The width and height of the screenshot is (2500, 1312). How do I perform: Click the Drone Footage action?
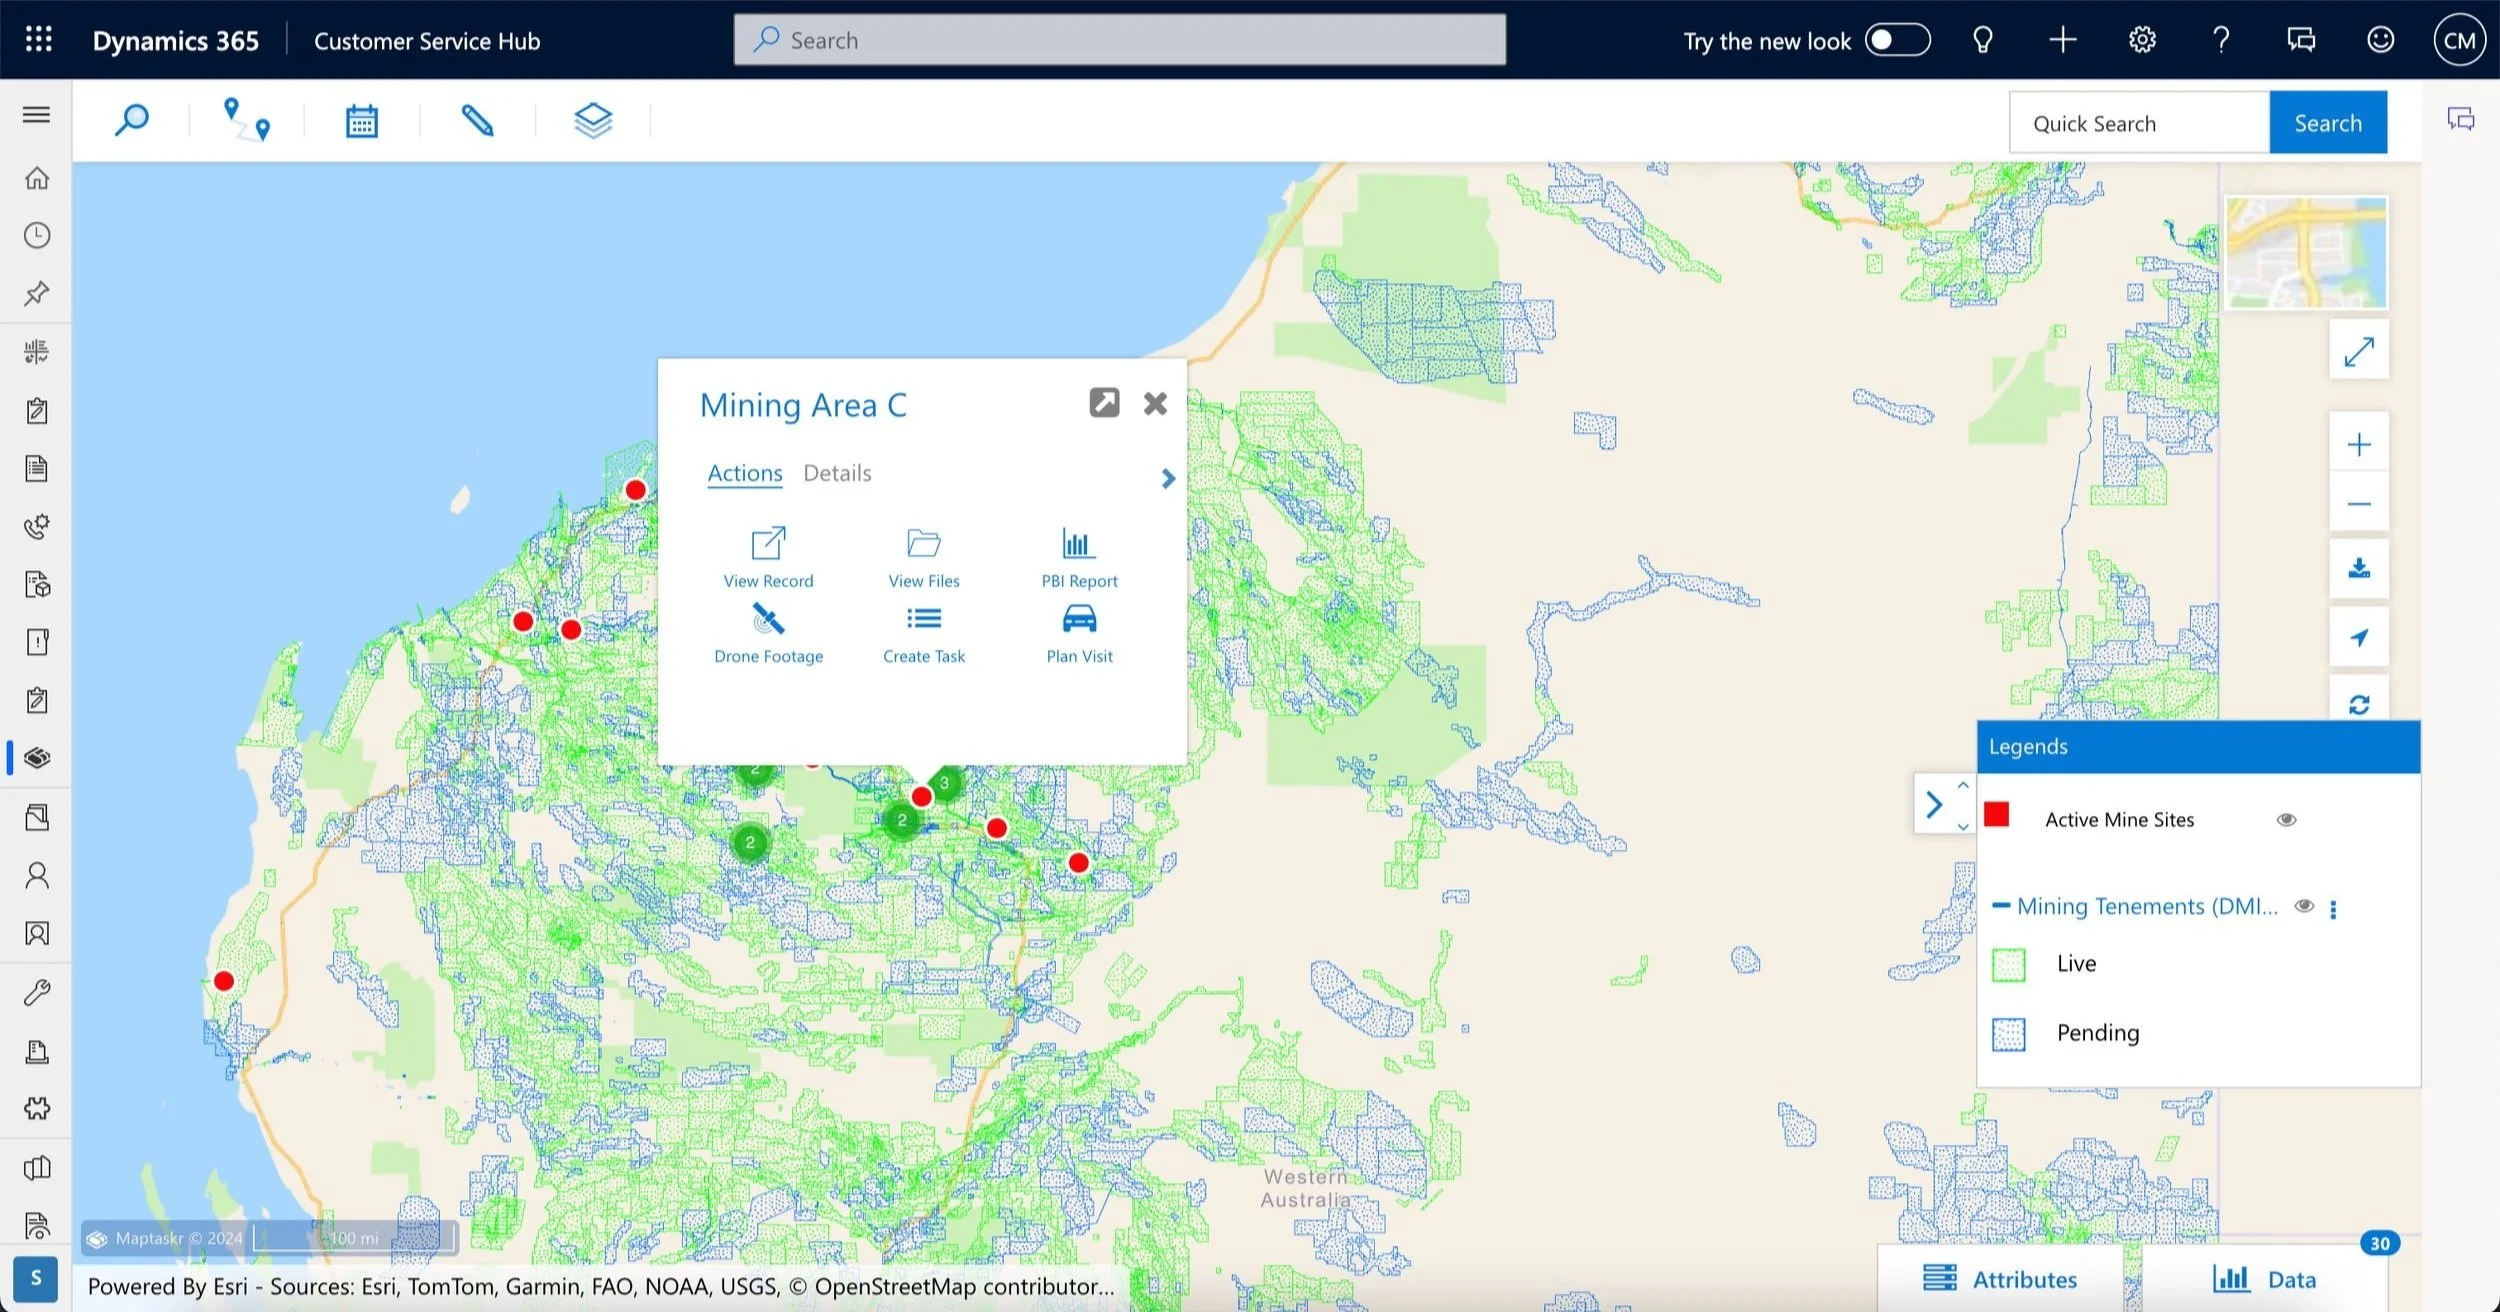click(767, 631)
